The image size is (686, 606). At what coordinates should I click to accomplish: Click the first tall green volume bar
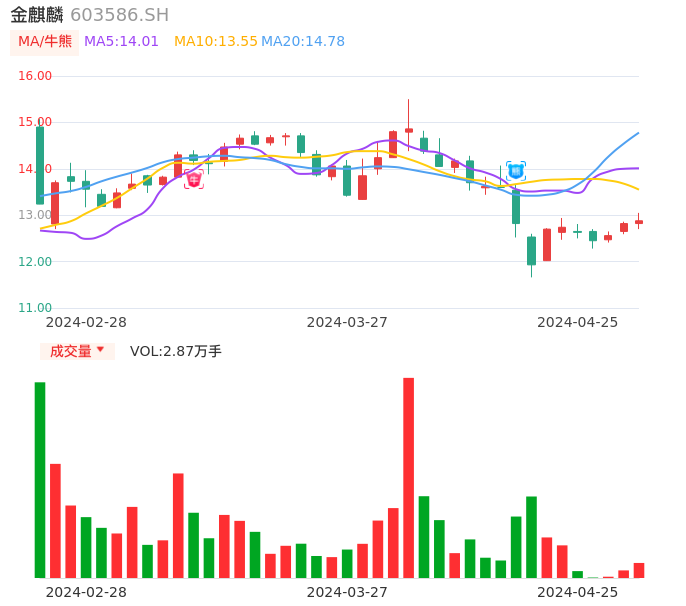coord(40,479)
